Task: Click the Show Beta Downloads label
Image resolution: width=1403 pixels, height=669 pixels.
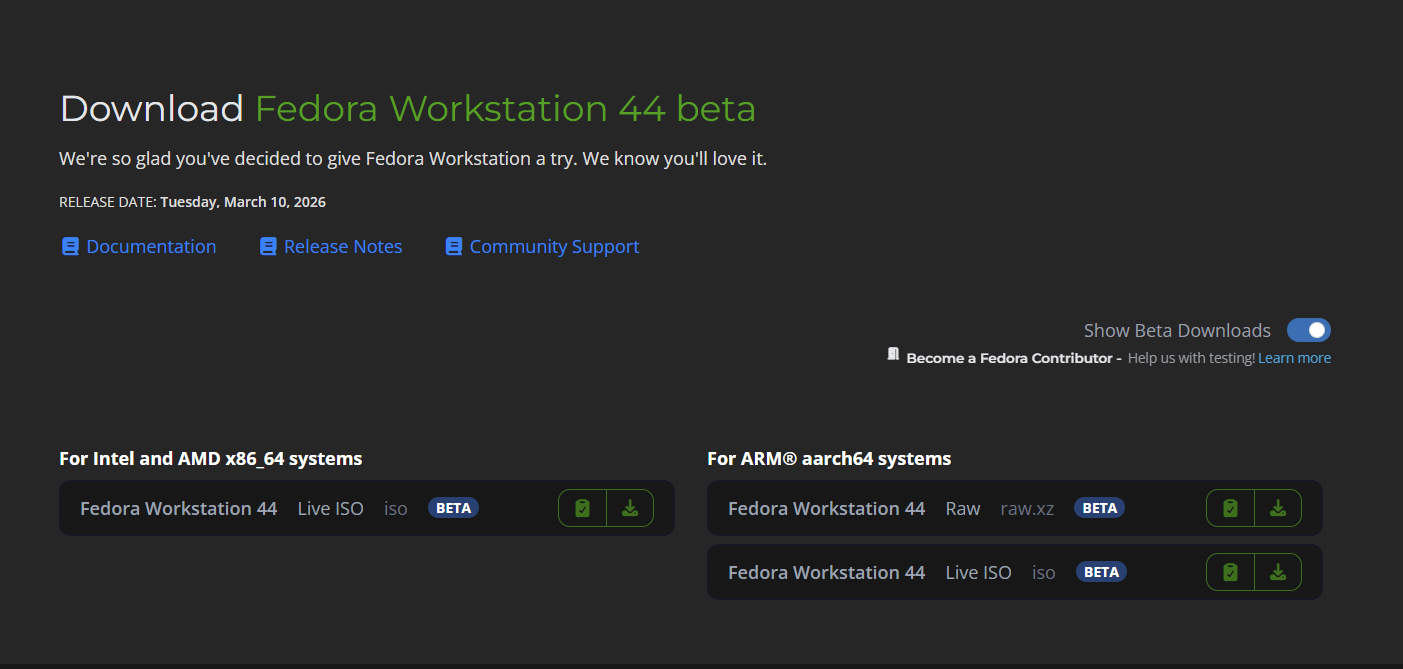Action: [1177, 330]
